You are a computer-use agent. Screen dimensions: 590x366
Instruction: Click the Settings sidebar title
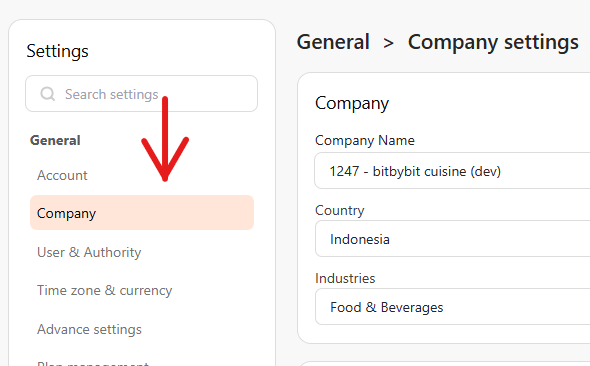[x=58, y=51]
